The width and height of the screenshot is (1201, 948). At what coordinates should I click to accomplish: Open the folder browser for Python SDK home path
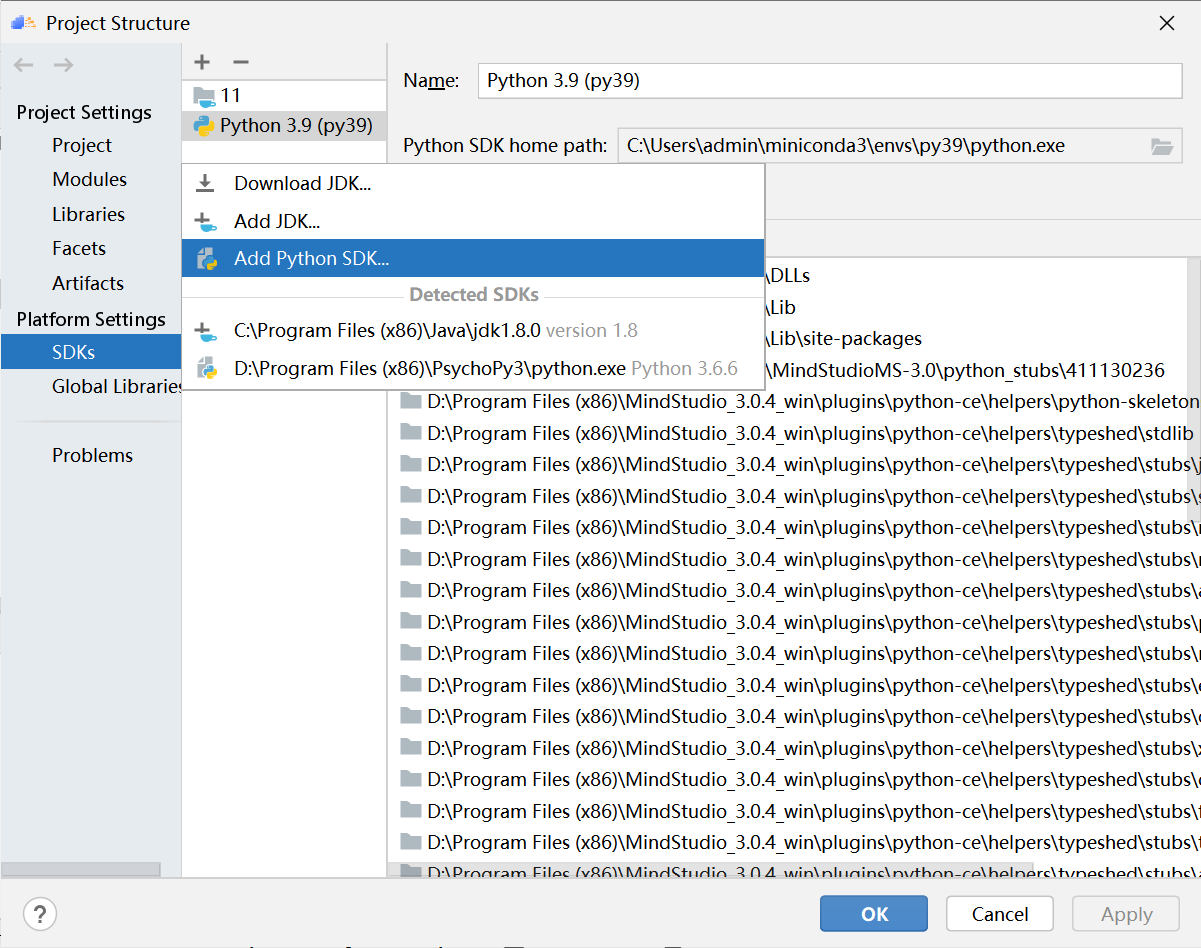[x=1161, y=146]
